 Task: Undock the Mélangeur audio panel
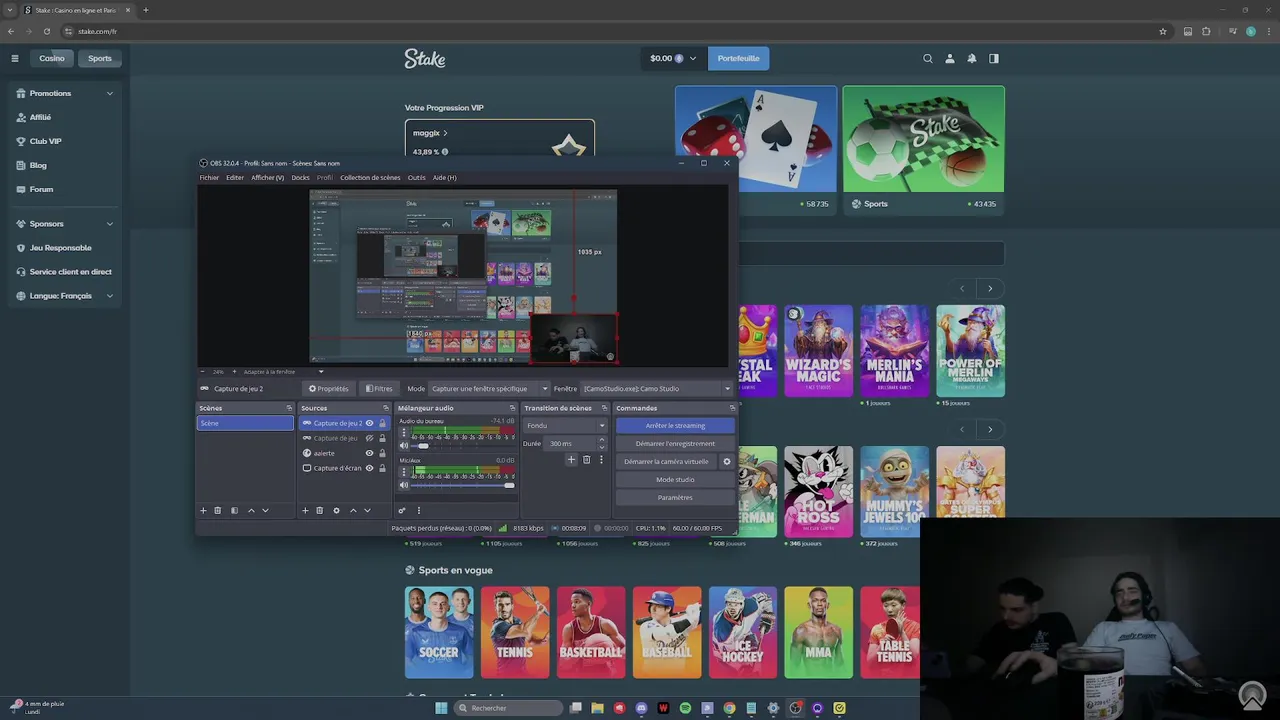click(512, 408)
